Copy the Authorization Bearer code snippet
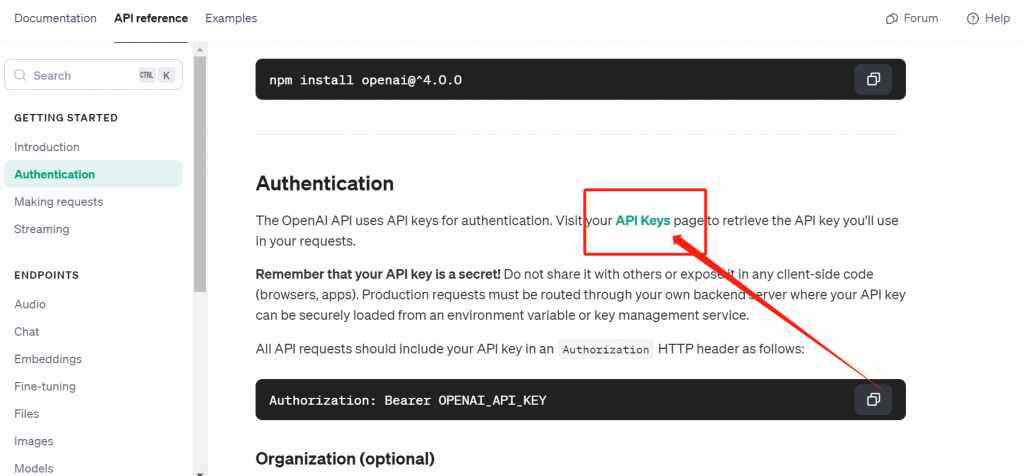This screenshot has height=476, width=1024. pyautogui.click(x=873, y=400)
